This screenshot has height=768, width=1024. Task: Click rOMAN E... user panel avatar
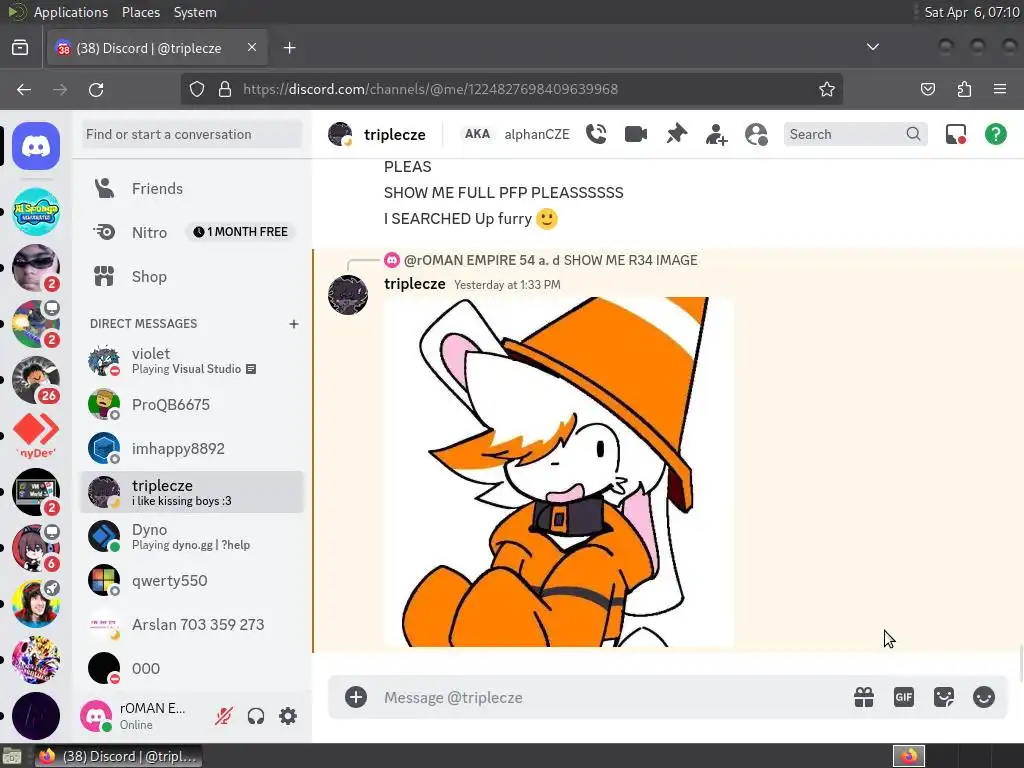pyautogui.click(x=96, y=716)
